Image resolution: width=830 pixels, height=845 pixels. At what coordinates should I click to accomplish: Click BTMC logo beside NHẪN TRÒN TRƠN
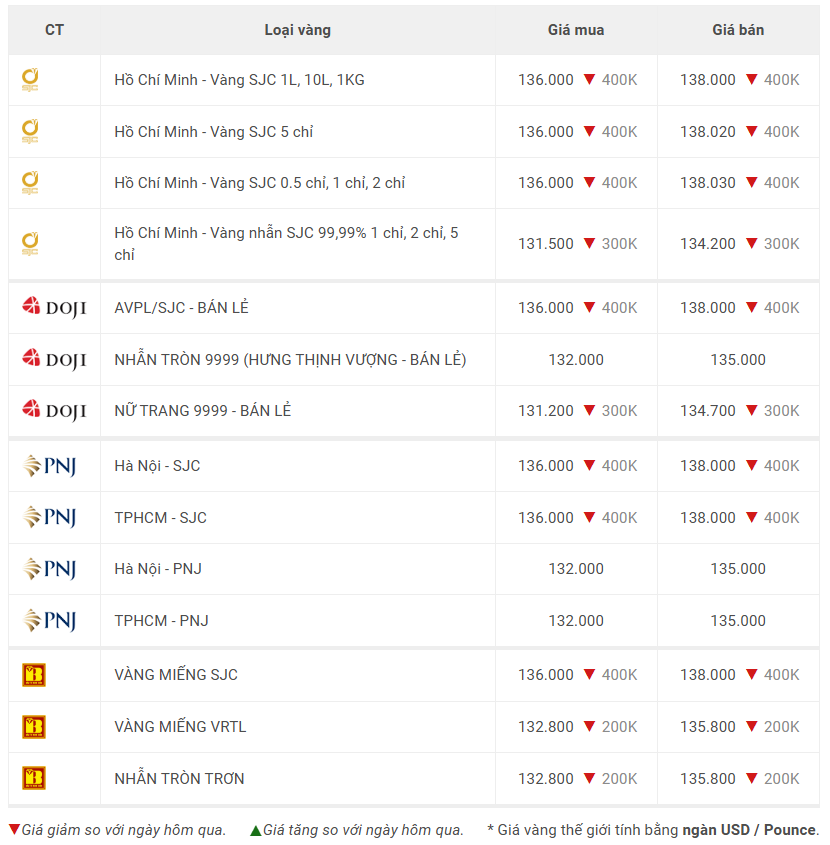tap(34, 778)
